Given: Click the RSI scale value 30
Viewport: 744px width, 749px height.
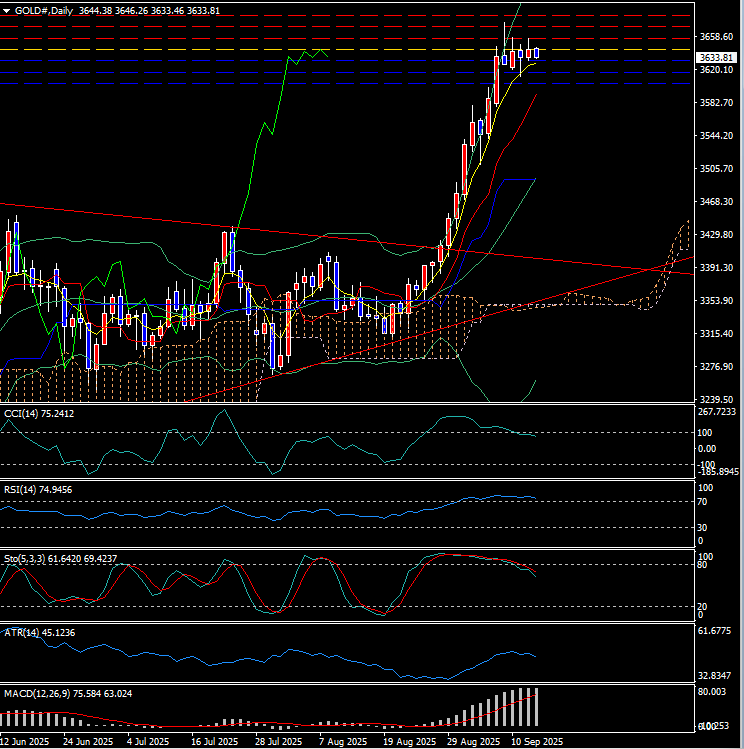Looking at the screenshot, I should [x=702, y=528].
